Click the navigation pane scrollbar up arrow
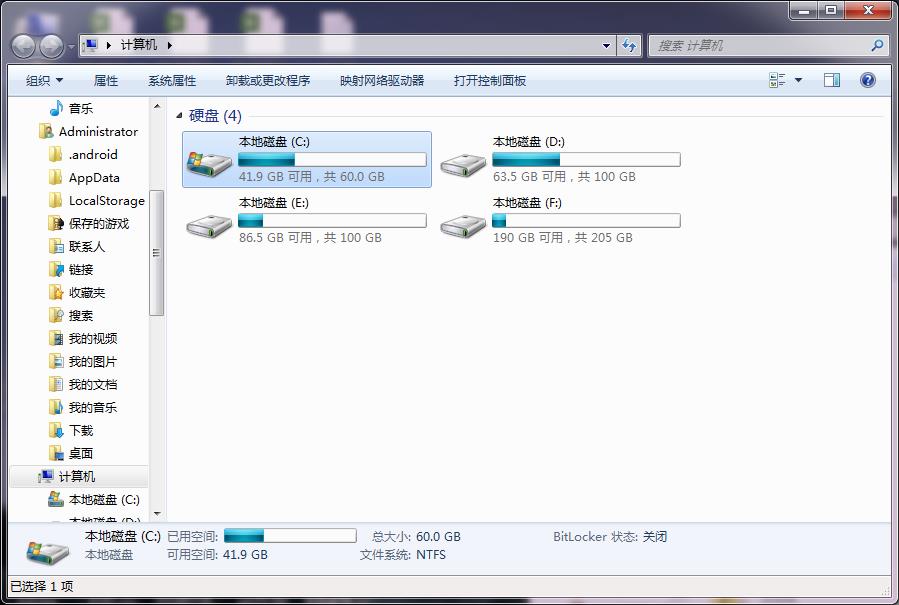The height and width of the screenshot is (605, 899). point(157,106)
